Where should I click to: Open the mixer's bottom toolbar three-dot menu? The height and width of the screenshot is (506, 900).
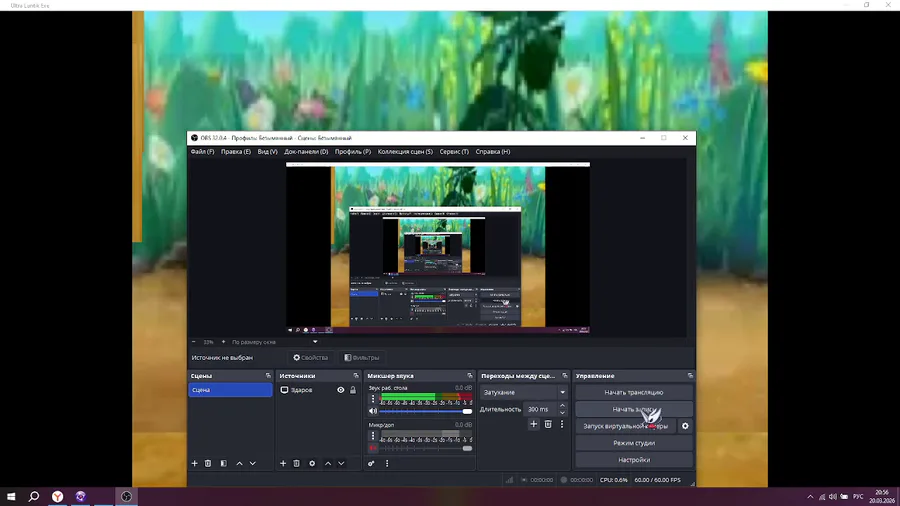(x=387, y=464)
